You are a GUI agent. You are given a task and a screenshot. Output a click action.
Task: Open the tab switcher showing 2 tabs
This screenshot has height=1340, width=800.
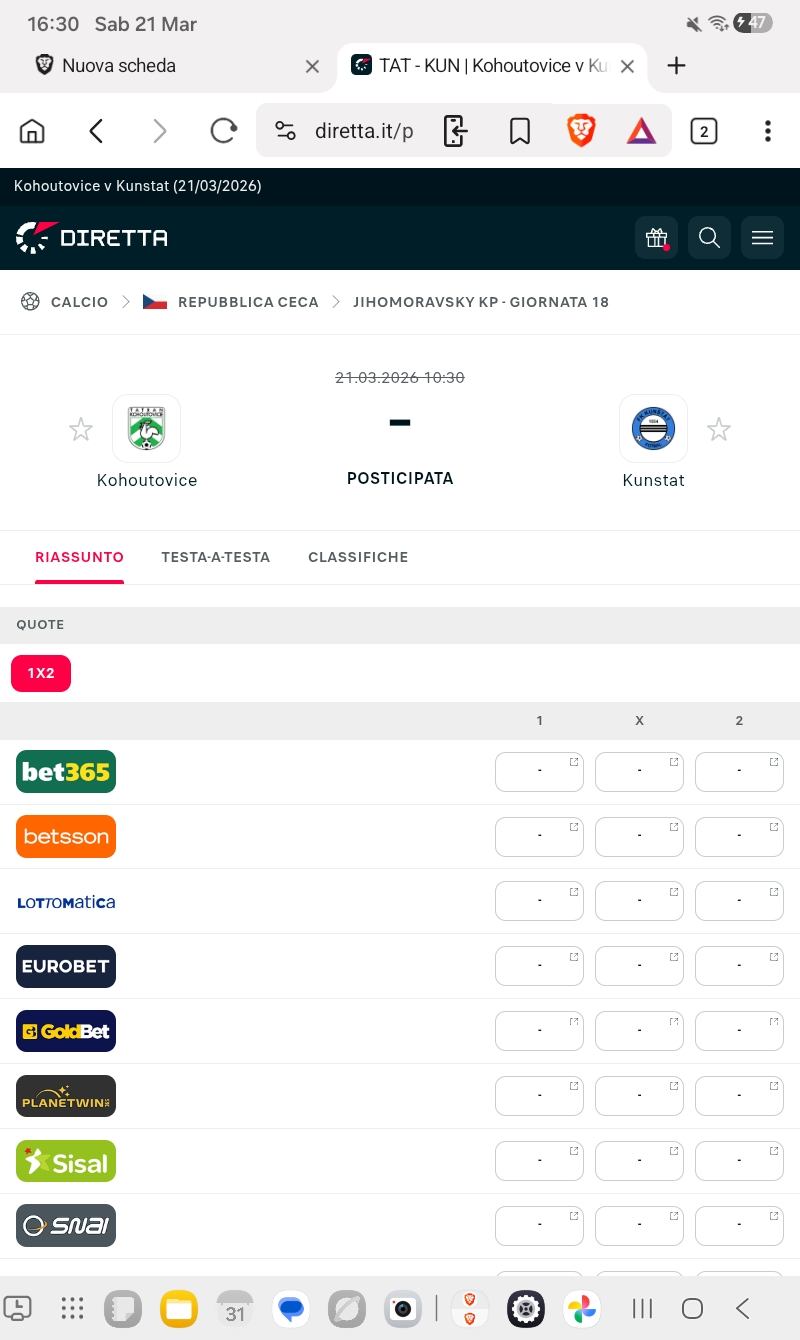(x=704, y=131)
